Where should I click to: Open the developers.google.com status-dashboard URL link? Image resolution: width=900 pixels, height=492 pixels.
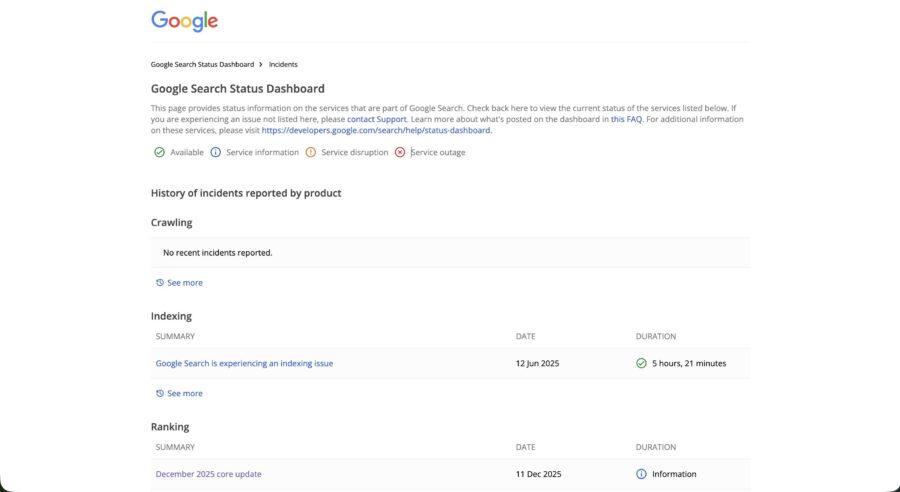[376, 130]
